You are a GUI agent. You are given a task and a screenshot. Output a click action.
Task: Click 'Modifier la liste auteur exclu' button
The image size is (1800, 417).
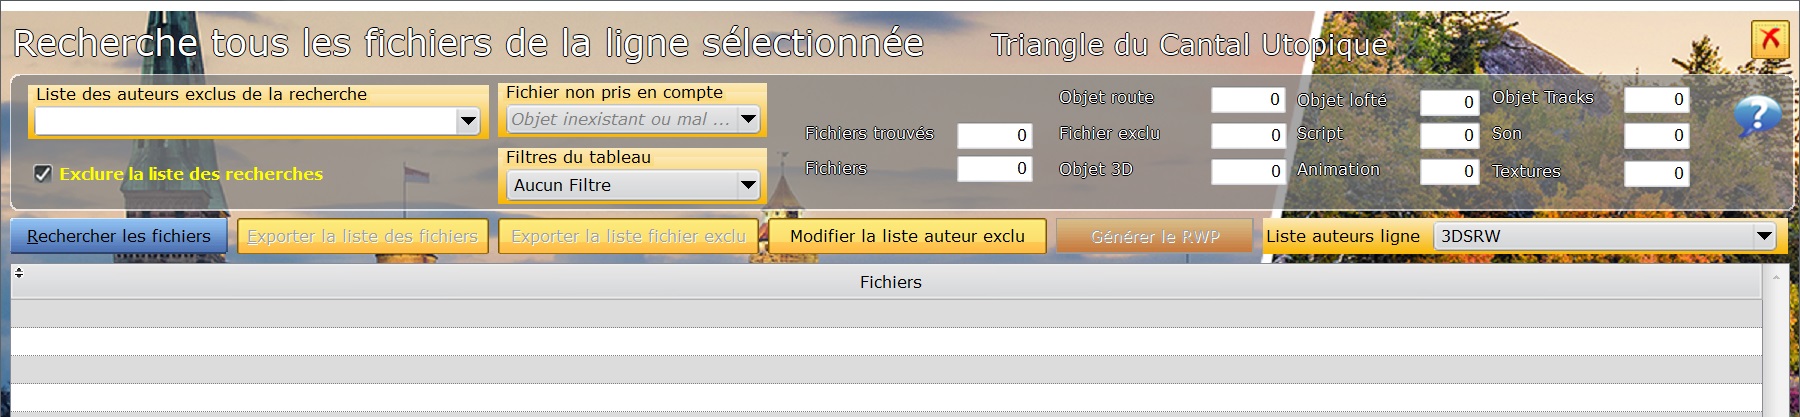(x=907, y=236)
